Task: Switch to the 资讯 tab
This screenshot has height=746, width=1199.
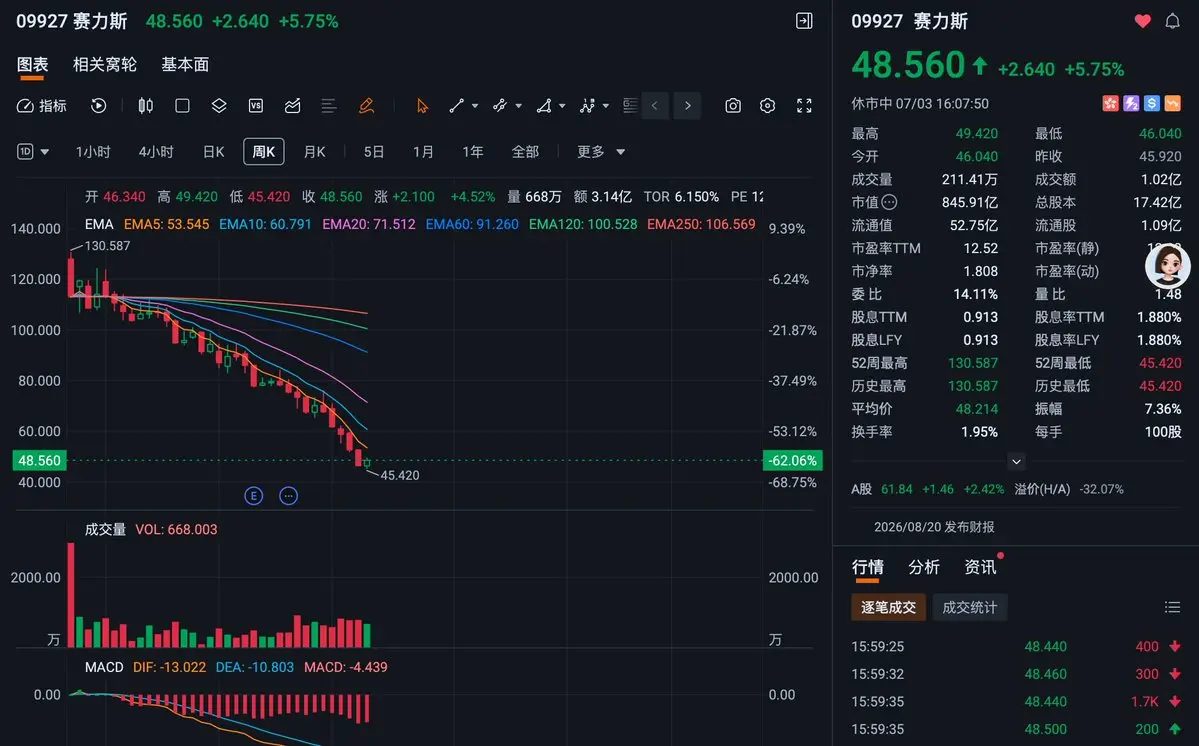Action: (980, 566)
